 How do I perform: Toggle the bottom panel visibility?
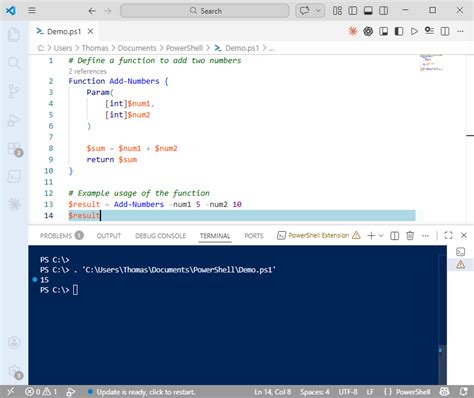click(x=368, y=11)
